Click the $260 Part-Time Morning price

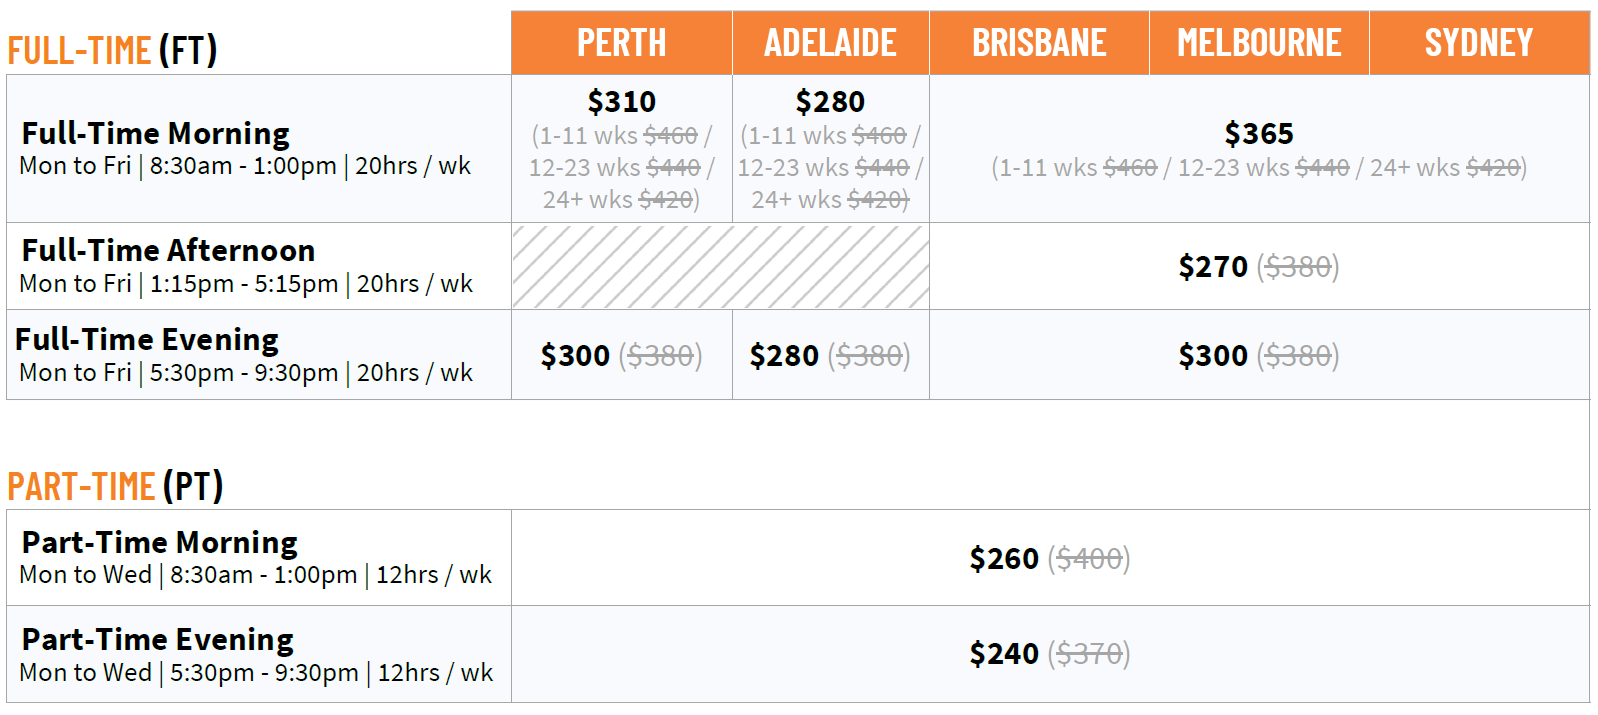coord(1004,559)
